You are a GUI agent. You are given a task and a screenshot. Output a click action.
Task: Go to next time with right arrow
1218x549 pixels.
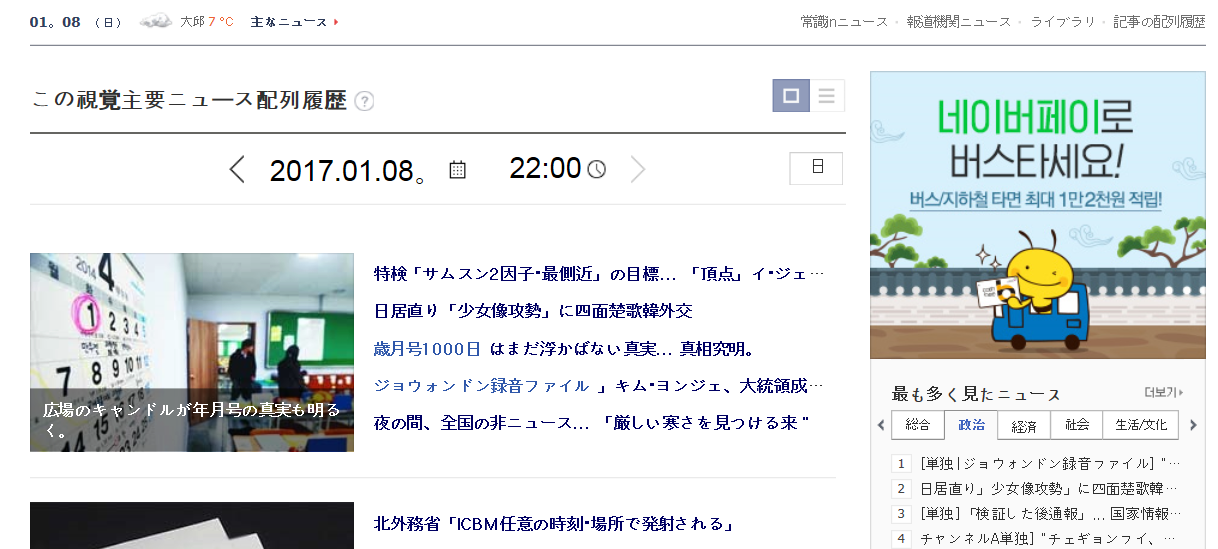(x=637, y=170)
